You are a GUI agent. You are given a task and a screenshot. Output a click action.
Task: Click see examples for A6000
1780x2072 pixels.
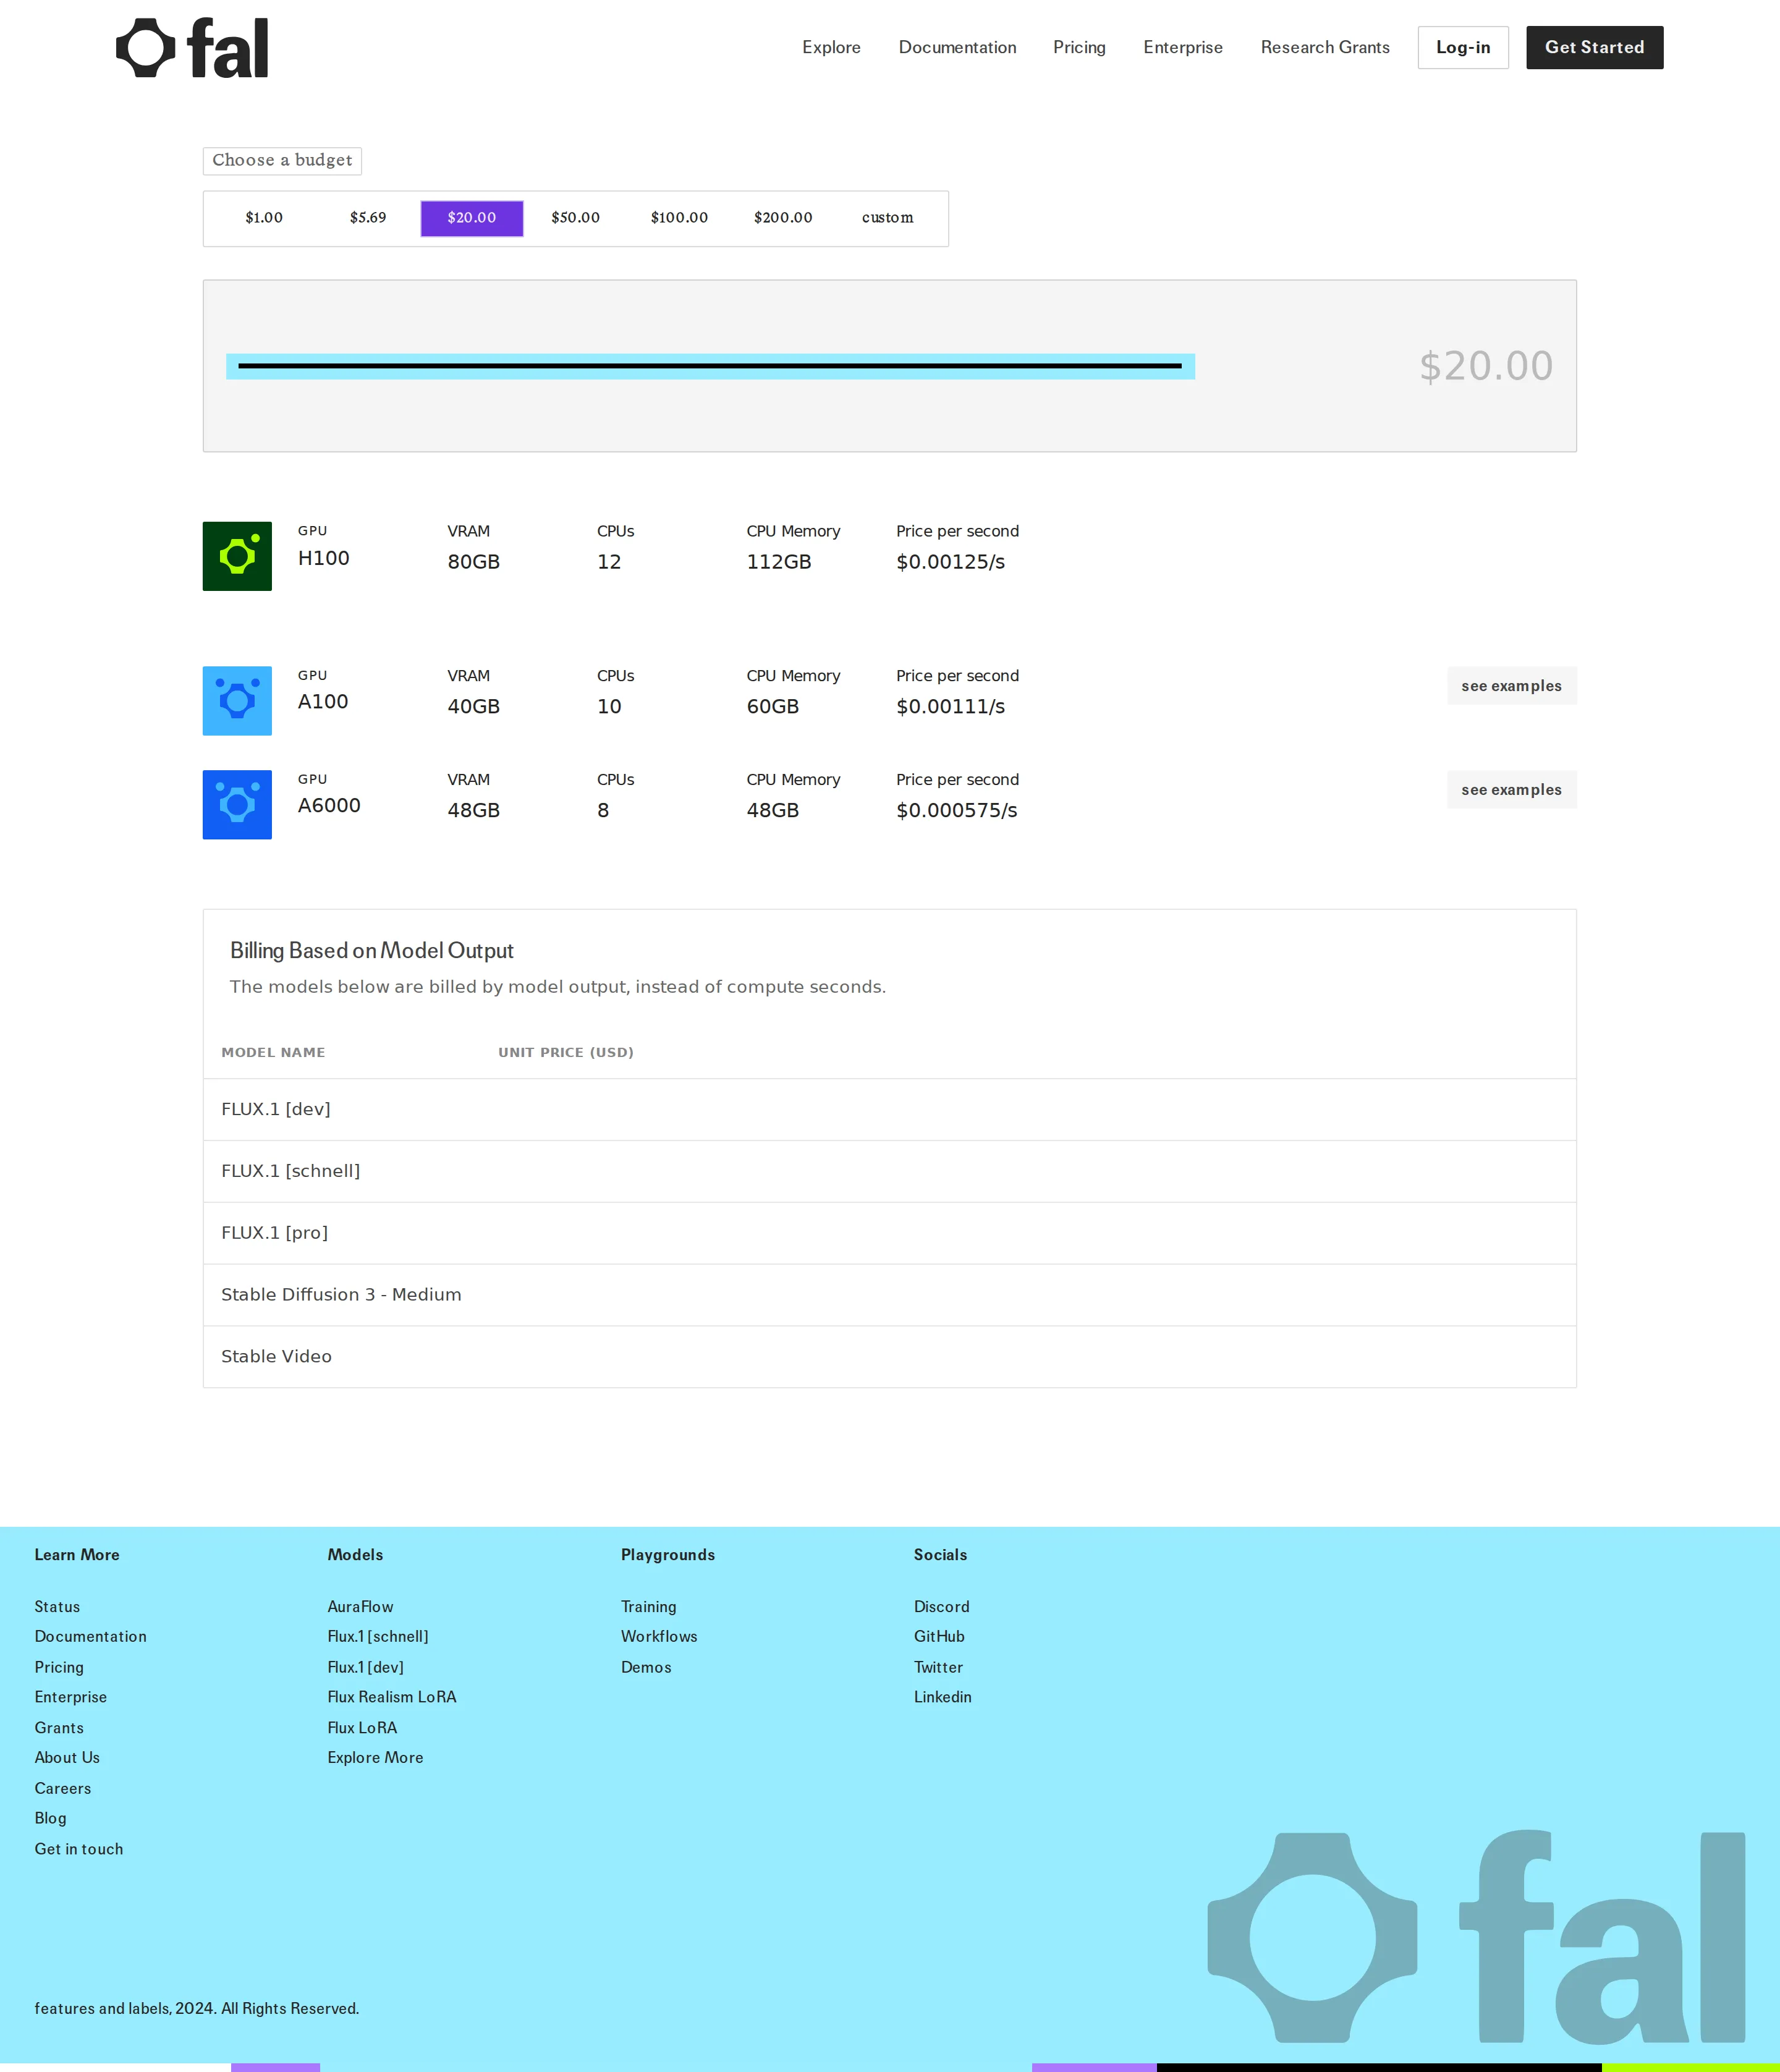pos(1511,790)
